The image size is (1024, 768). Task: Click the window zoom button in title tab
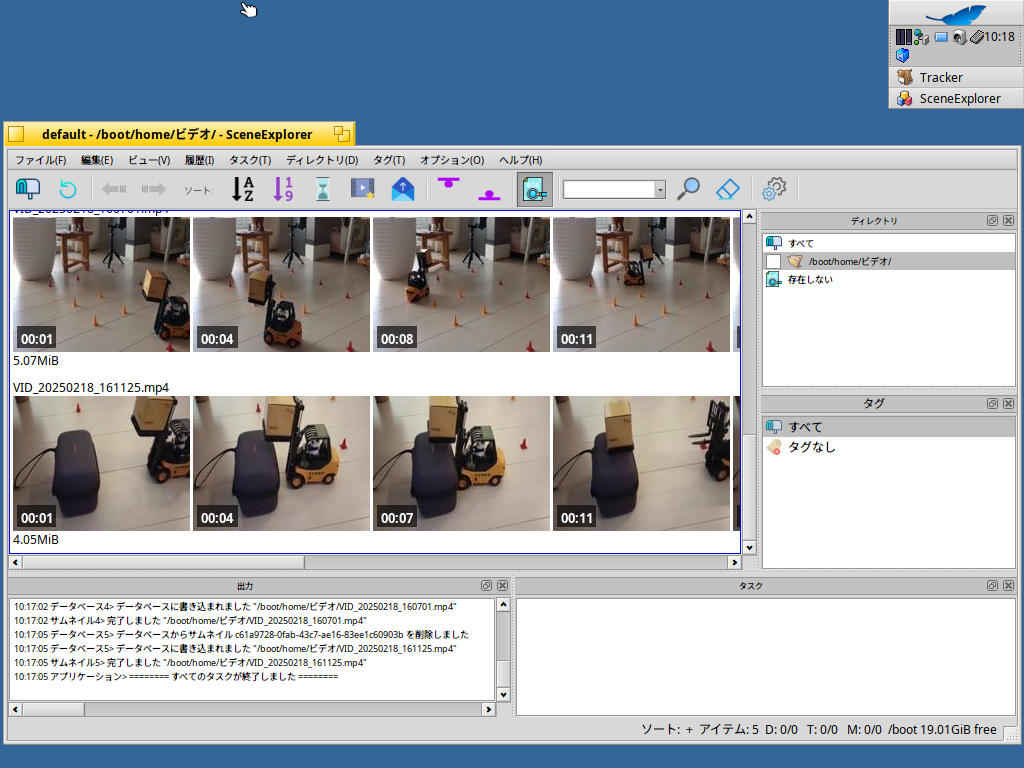click(x=342, y=134)
